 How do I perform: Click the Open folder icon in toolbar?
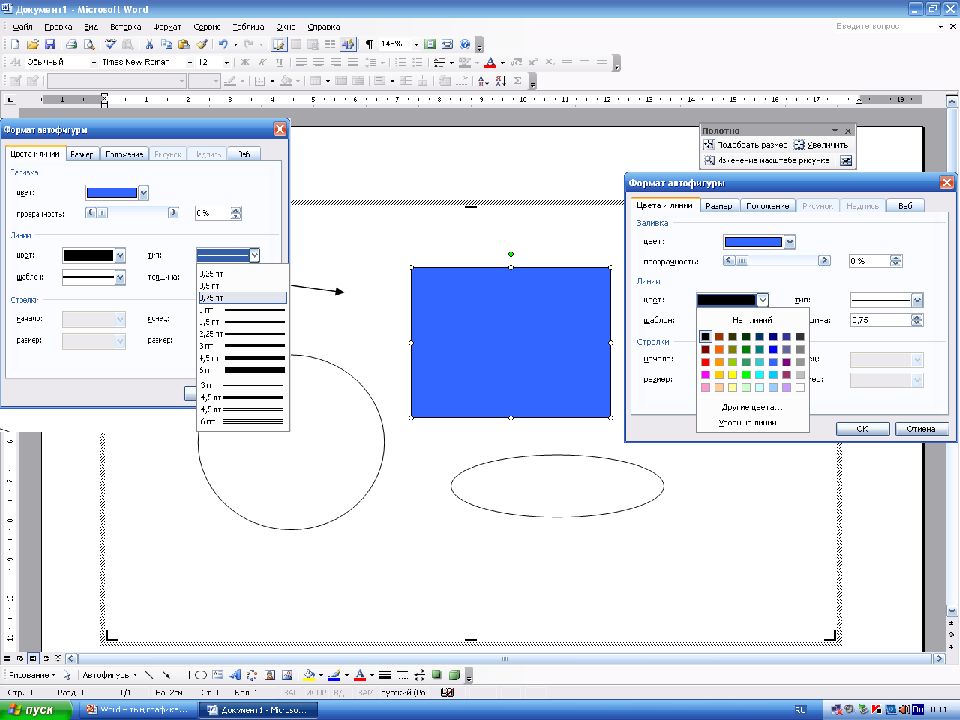coord(32,44)
